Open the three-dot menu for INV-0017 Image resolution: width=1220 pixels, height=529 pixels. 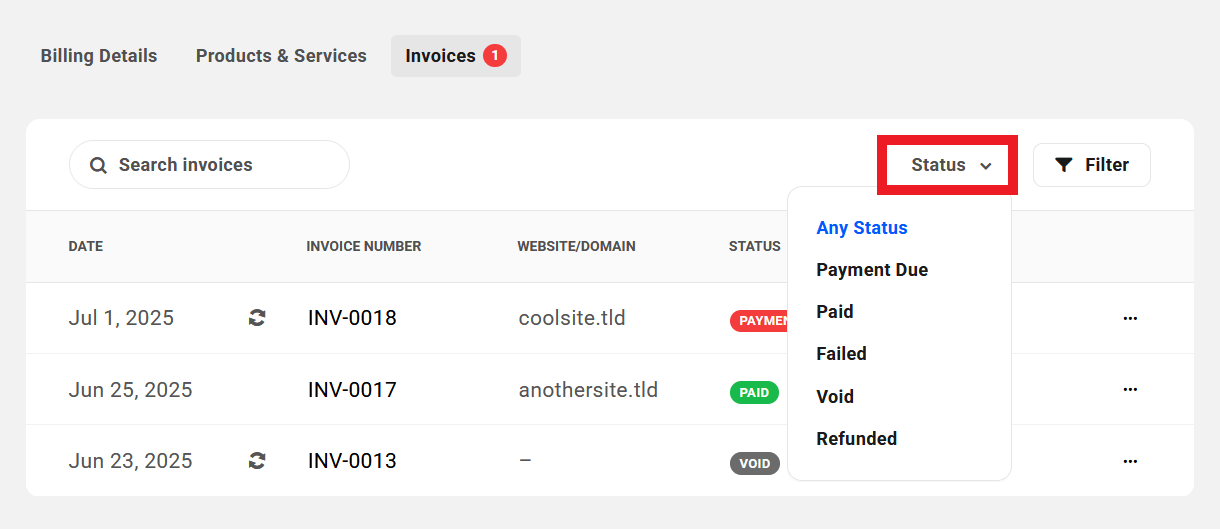click(1130, 389)
